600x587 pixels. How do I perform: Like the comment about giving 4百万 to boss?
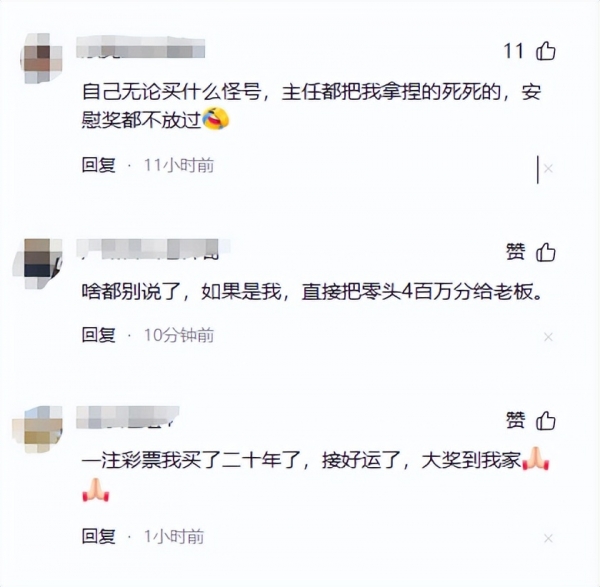546,252
